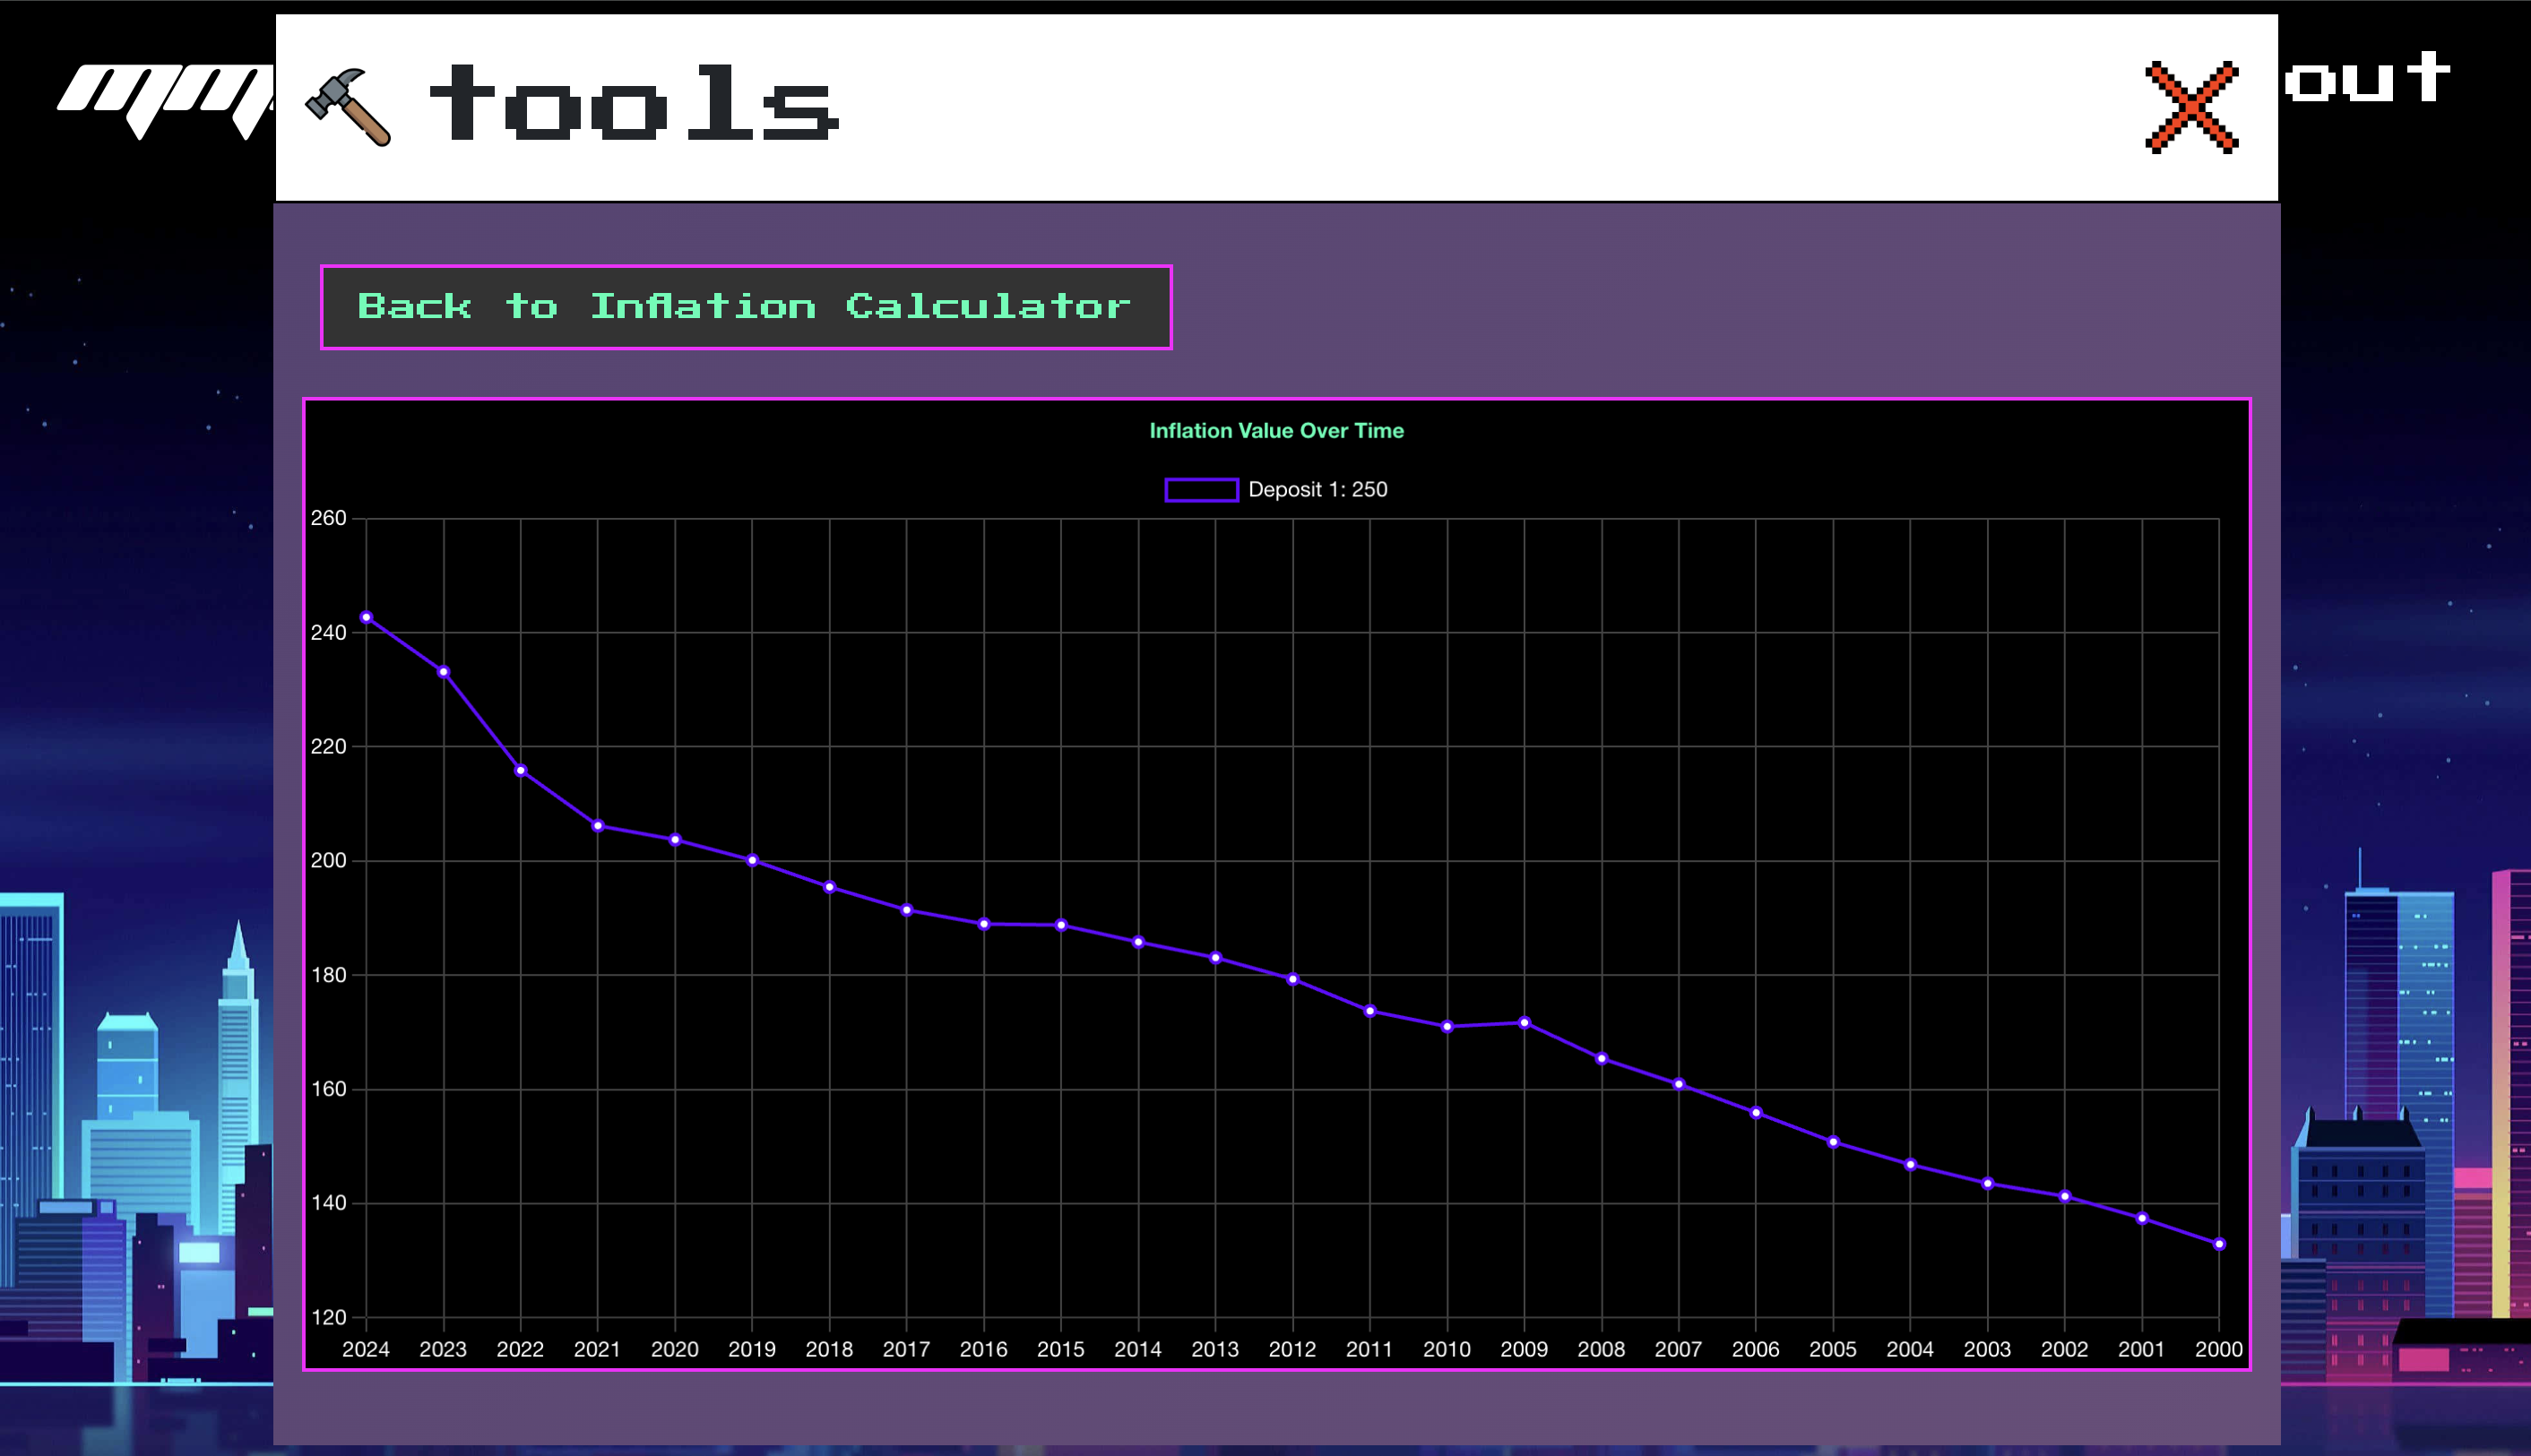Click Back to Inflation Calculator button
This screenshot has width=2531, height=1456.
[745, 307]
